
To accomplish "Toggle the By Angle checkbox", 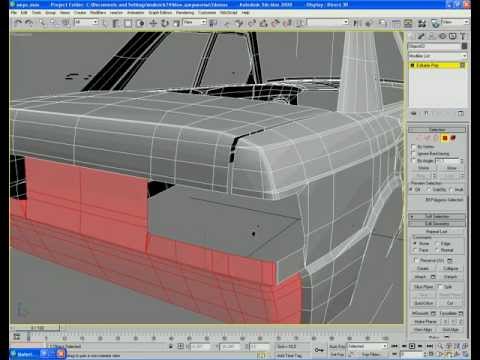I will [x=414, y=161].
